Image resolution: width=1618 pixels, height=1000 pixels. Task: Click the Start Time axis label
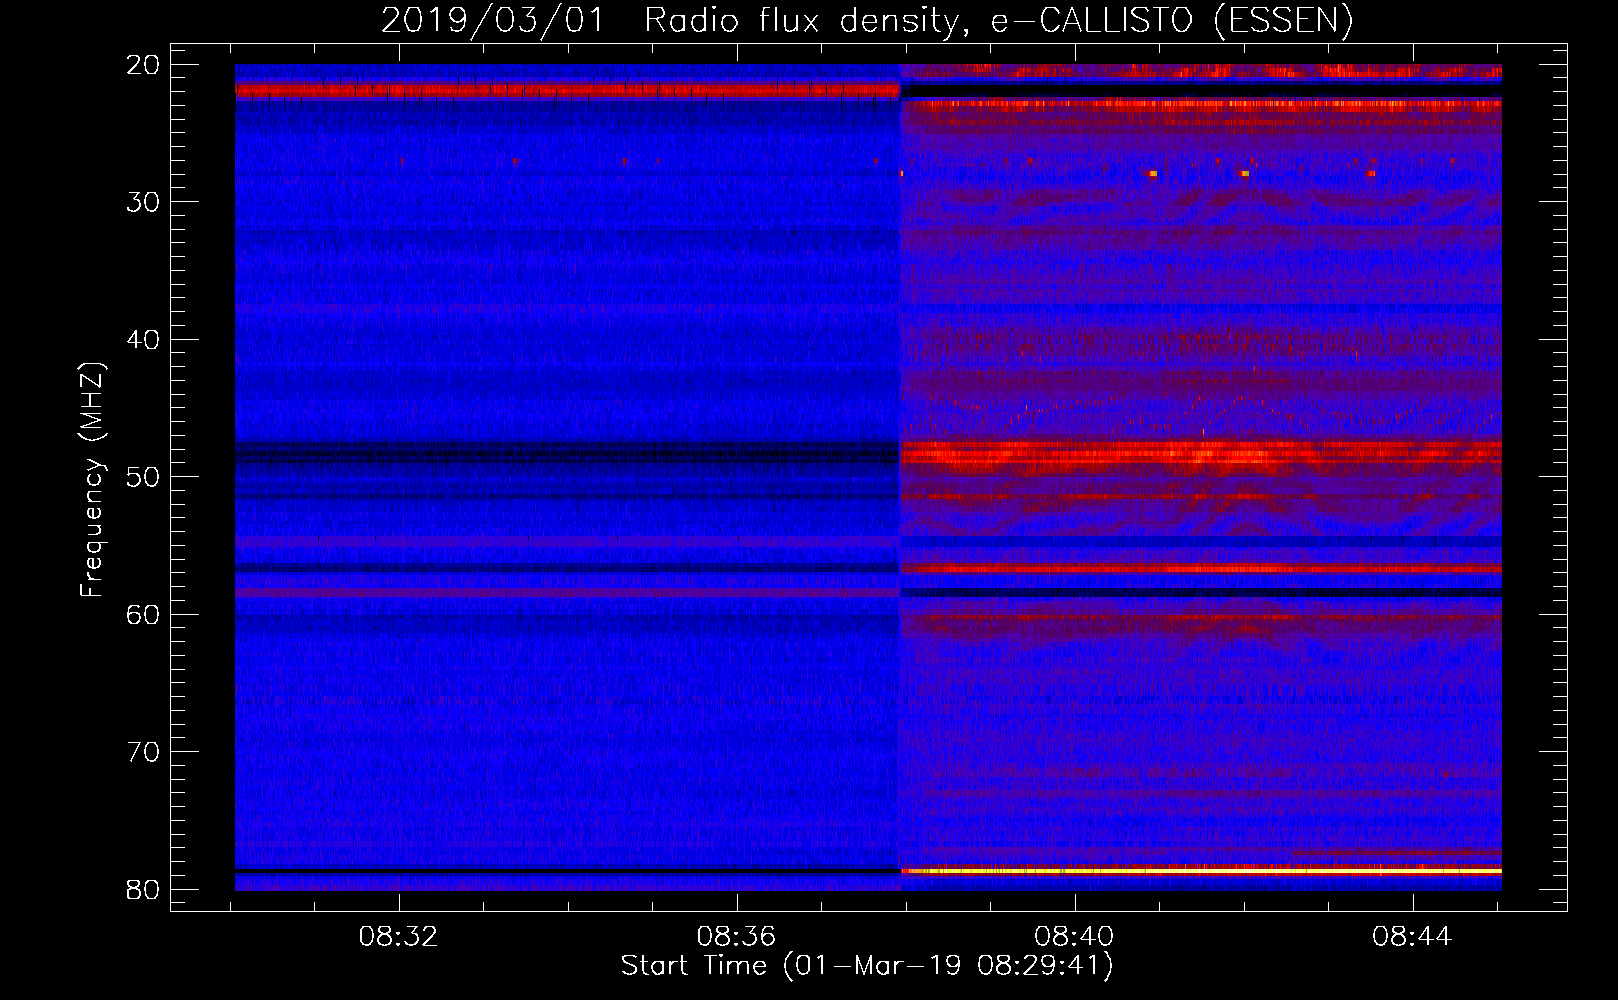tap(867, 966)
